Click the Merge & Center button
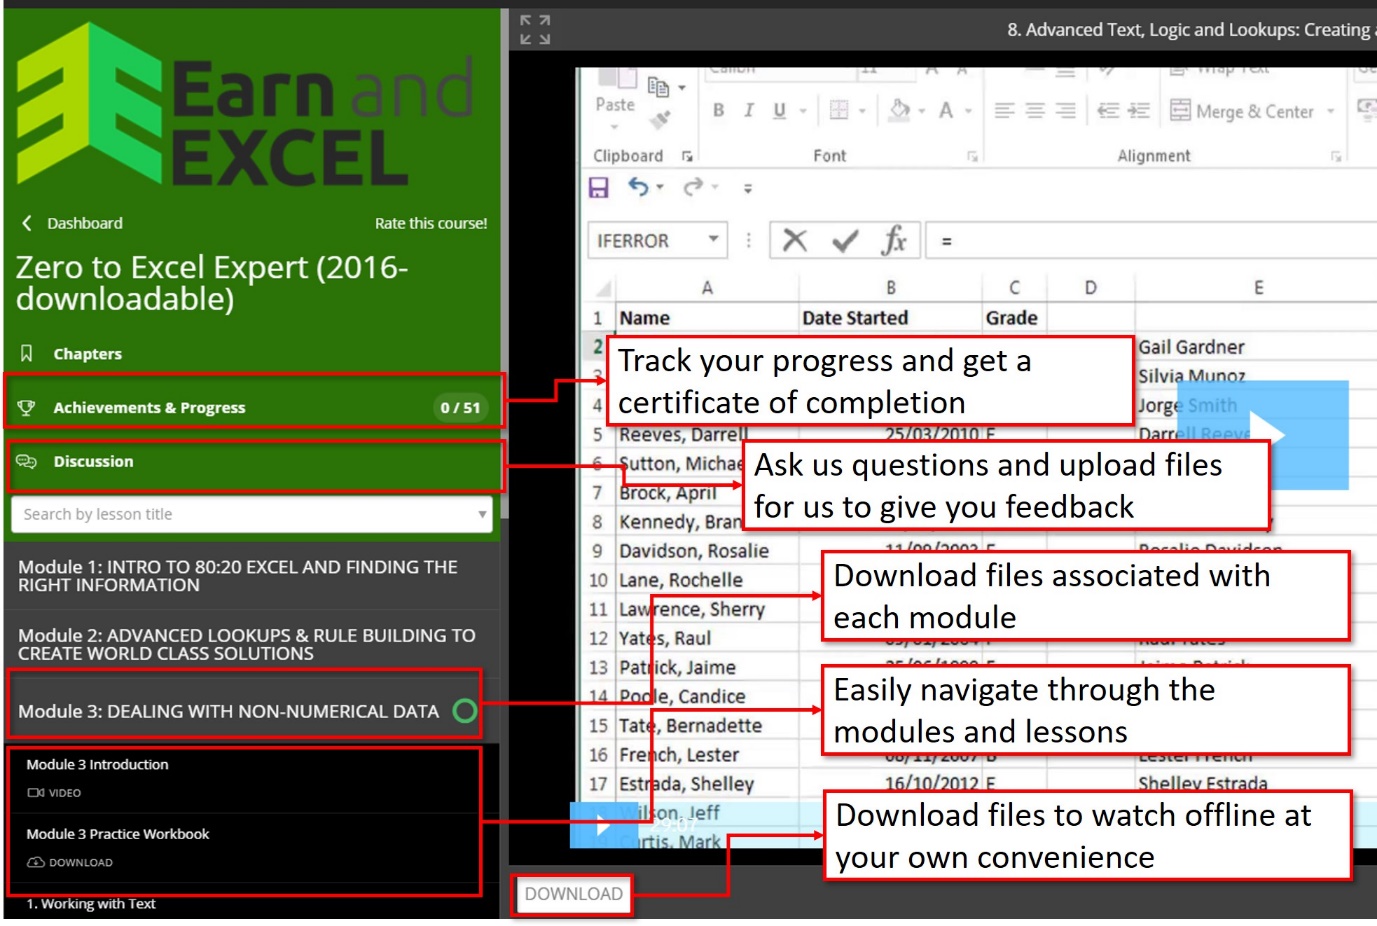This screenshot has height=926, width=1377. (1241, 111)
